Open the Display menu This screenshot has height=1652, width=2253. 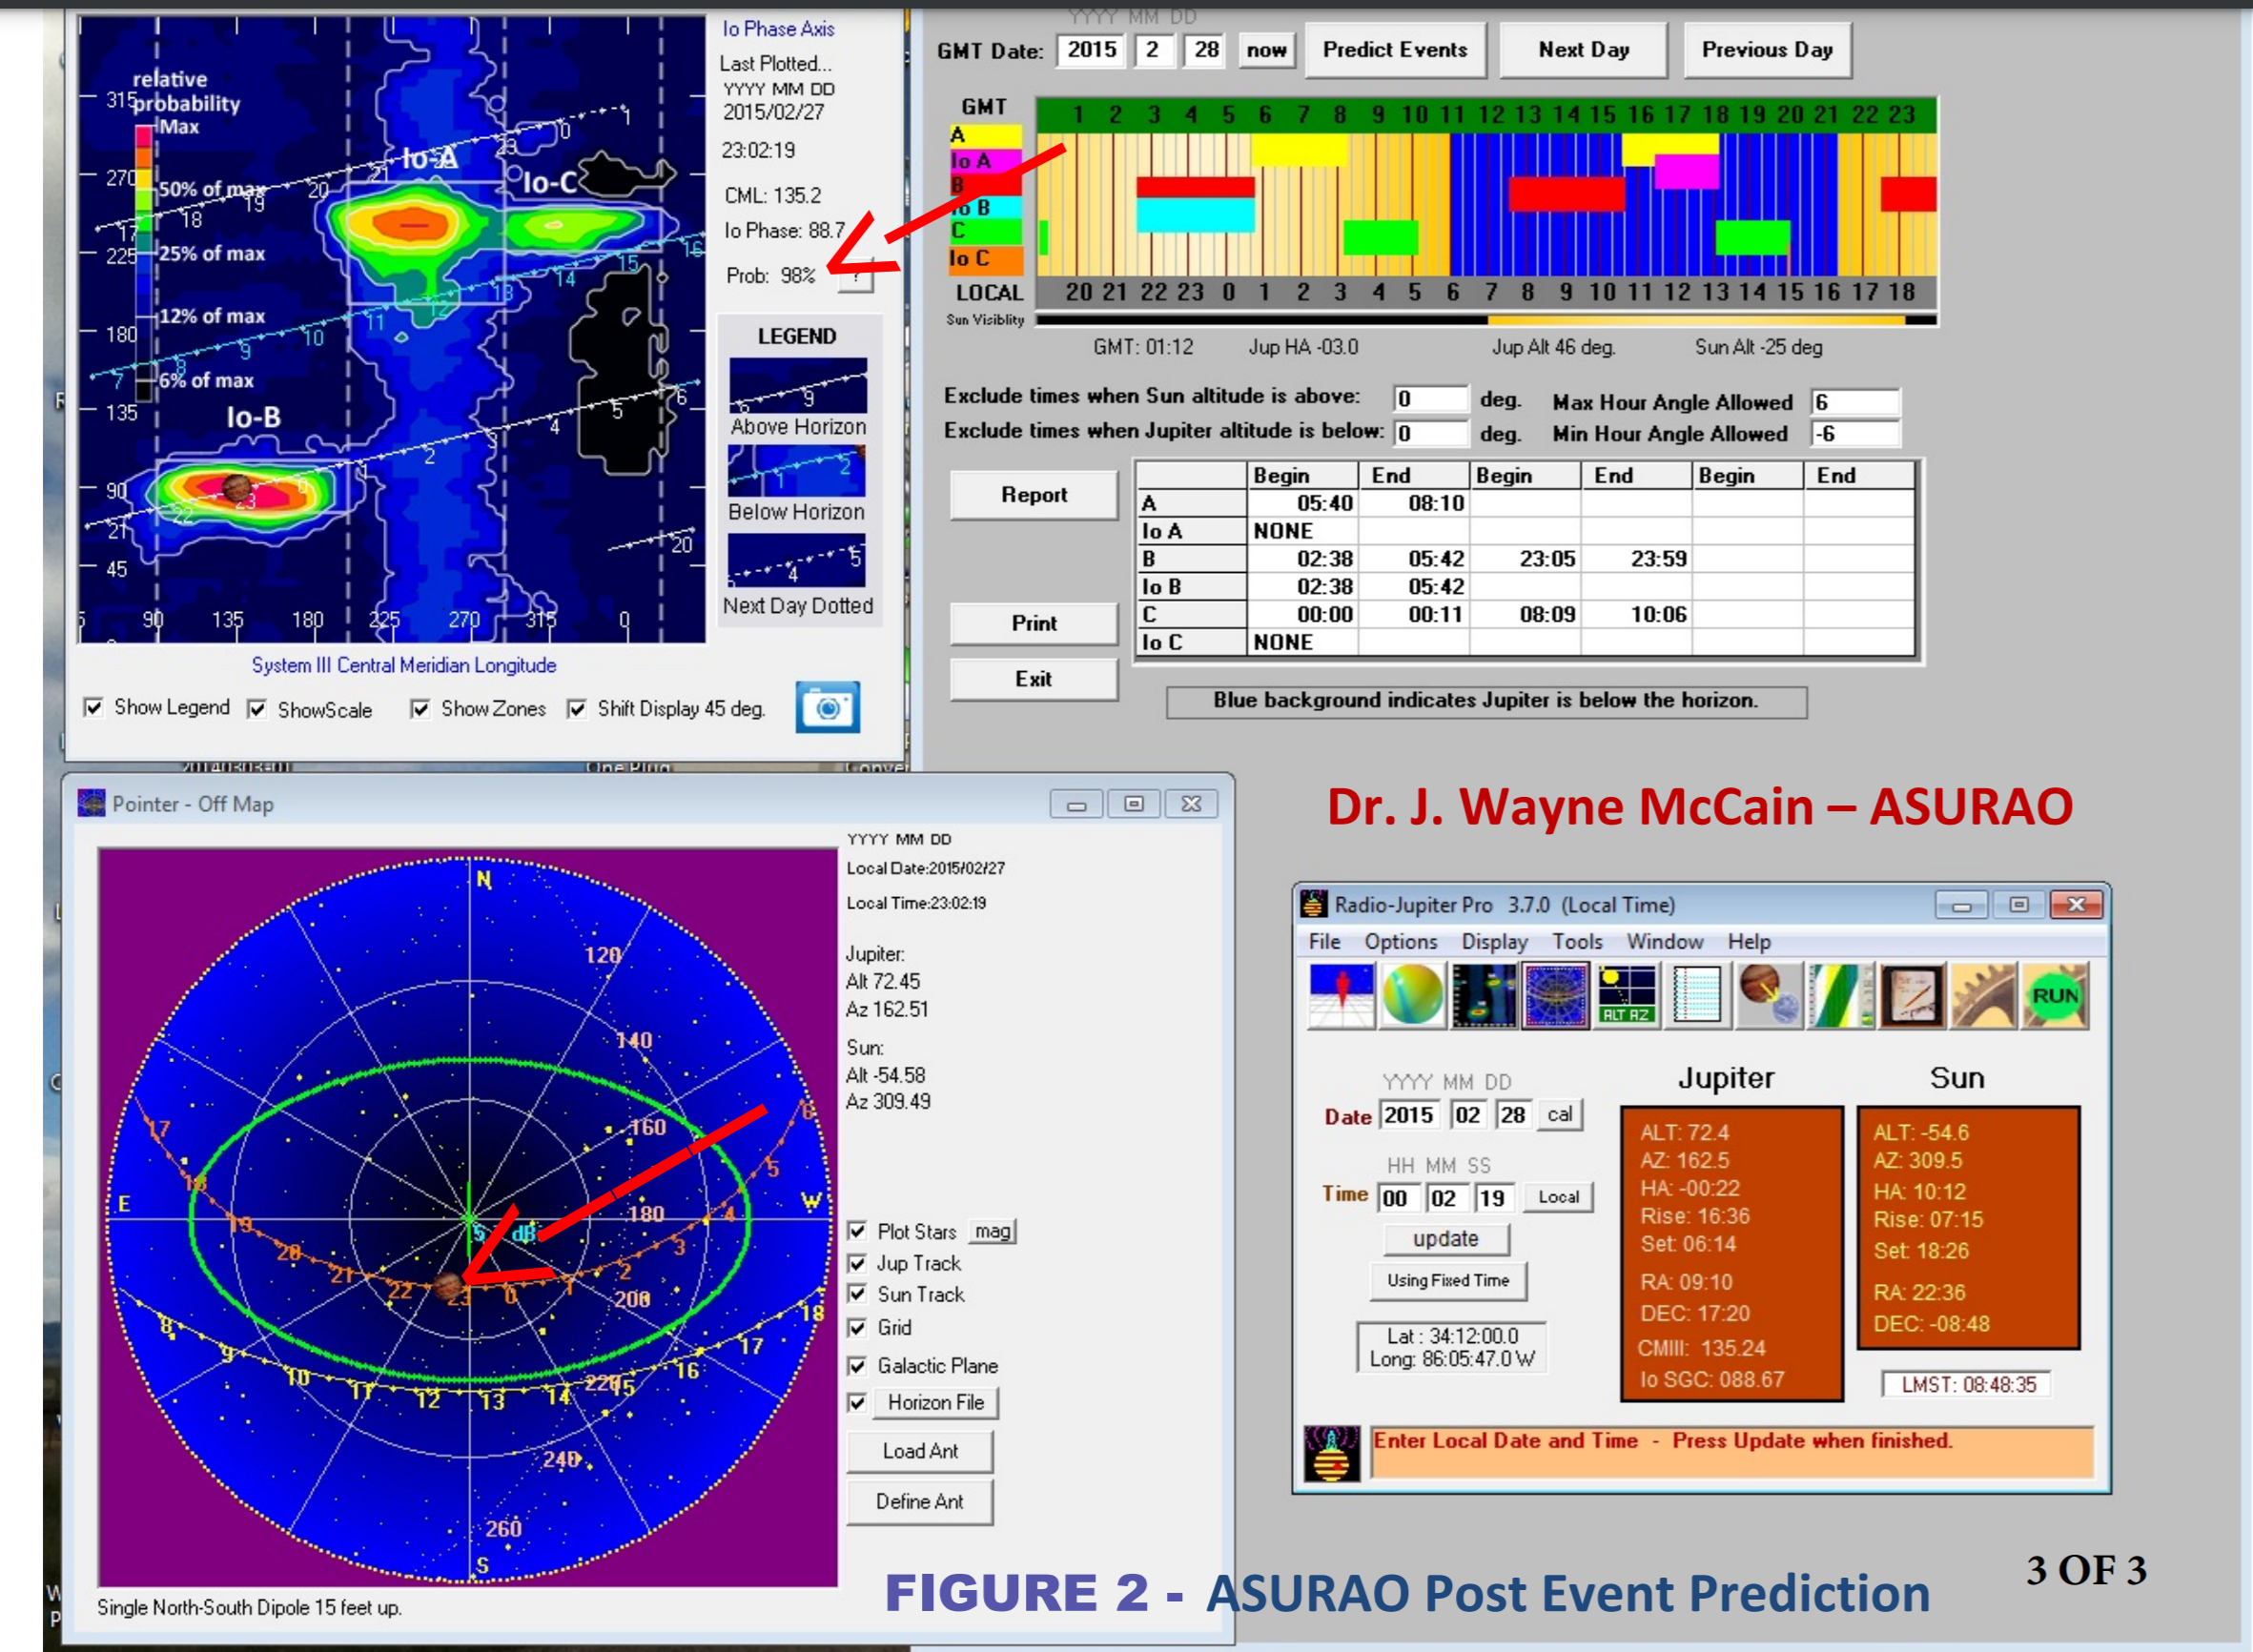coord(1494,942)
